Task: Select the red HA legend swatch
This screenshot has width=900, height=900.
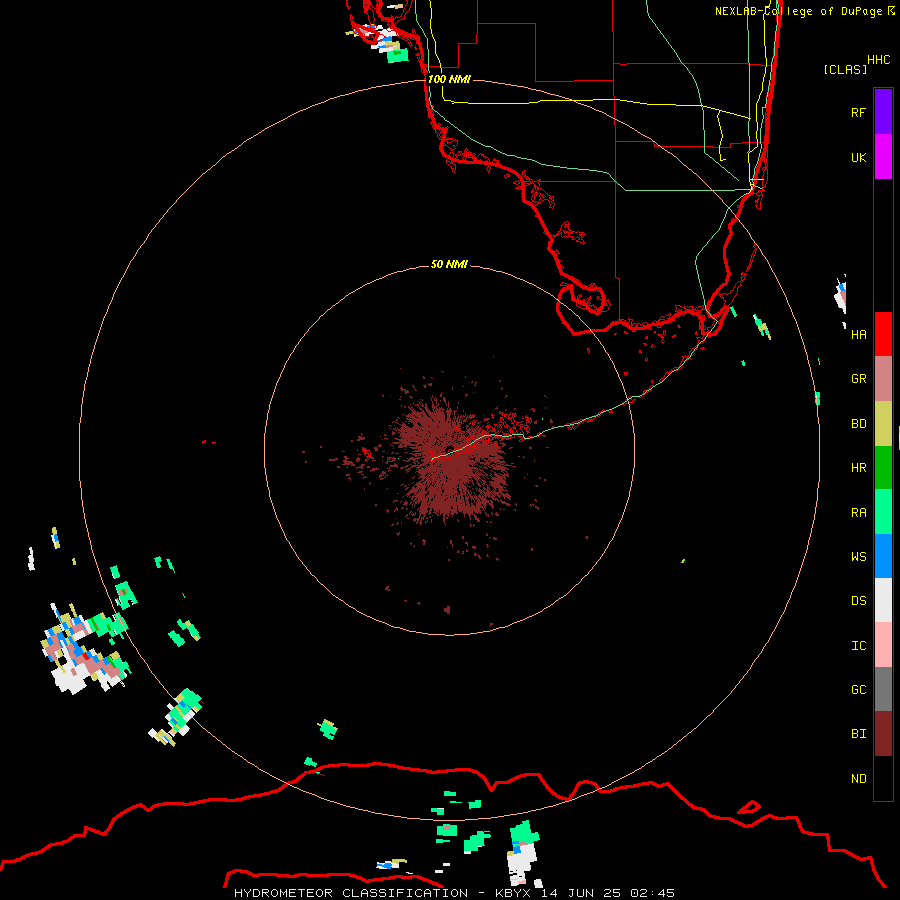Action: click(x=883, y=334)
